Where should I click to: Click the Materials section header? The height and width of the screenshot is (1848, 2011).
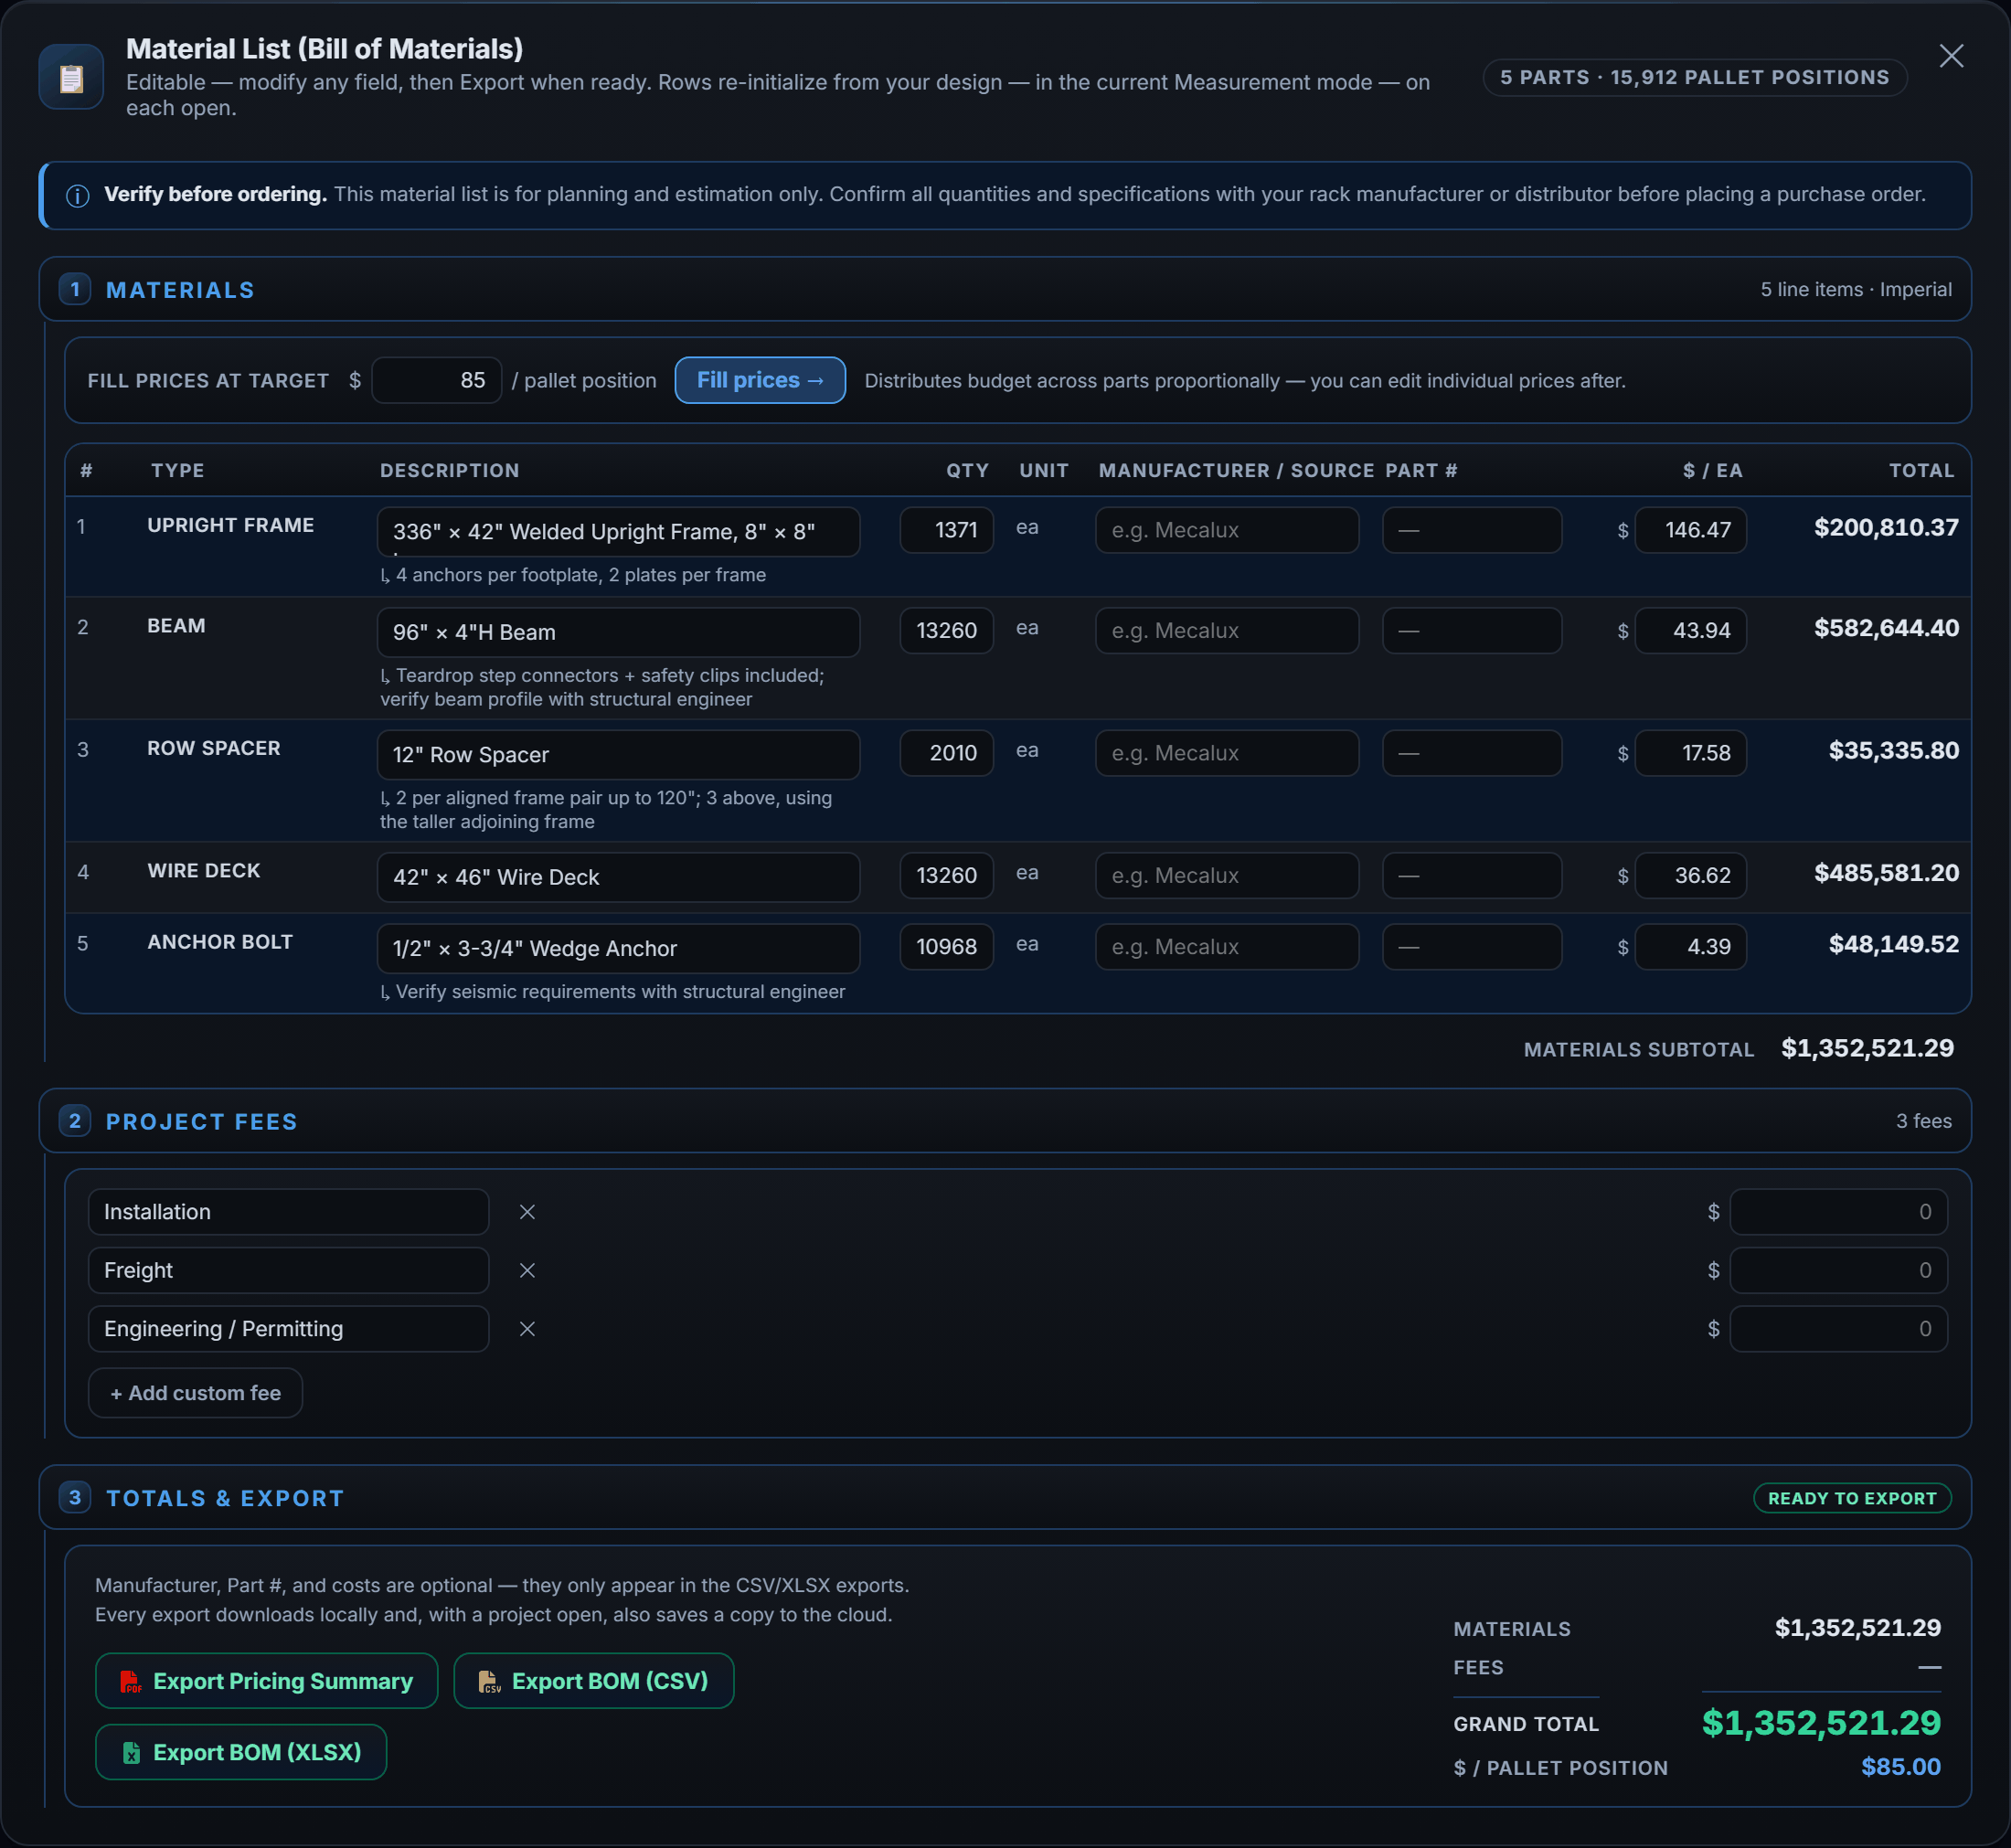pyautogui.click(x=1005, y=290)
